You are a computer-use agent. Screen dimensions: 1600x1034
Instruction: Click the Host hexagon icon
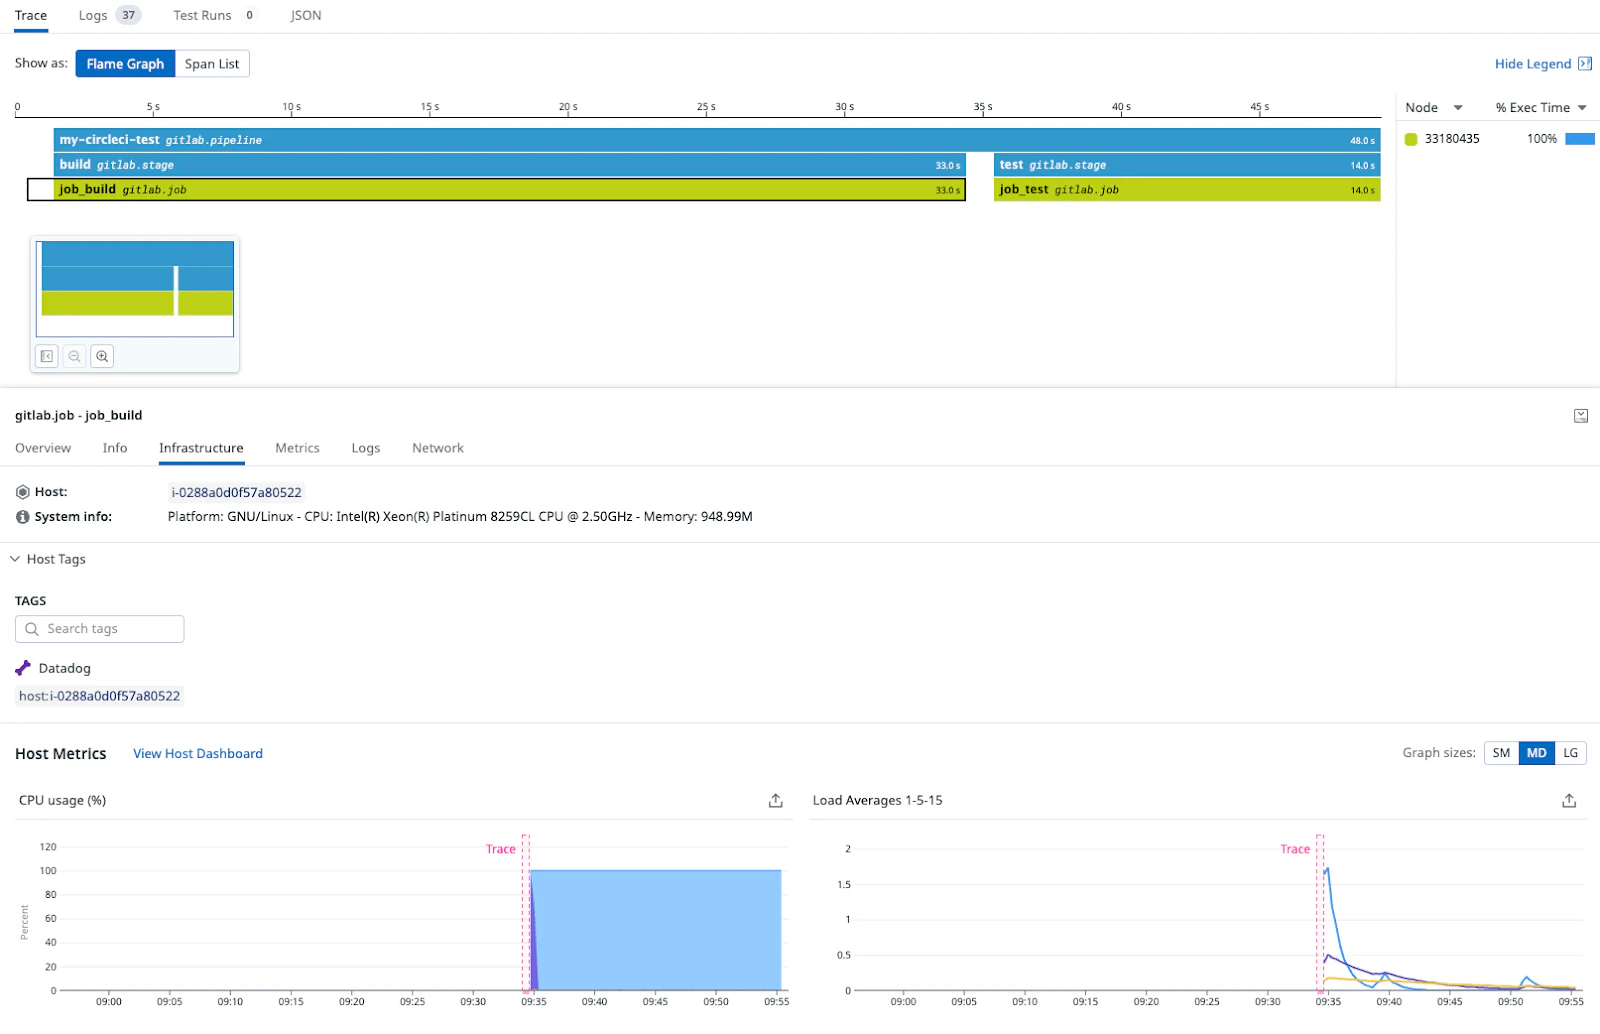pyautogui.click(x=23, y=492)
